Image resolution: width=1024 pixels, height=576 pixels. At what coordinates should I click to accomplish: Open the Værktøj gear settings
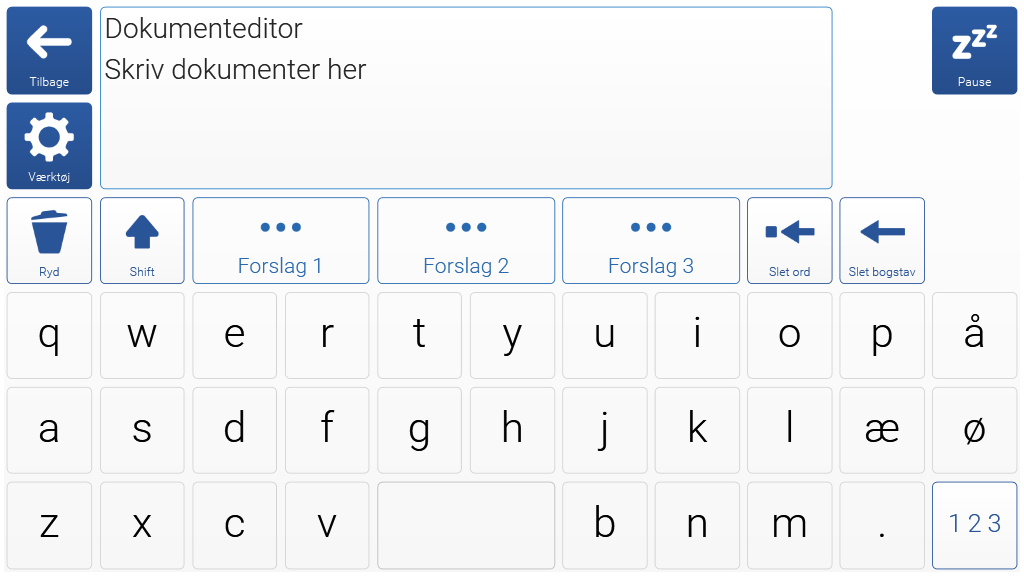(49, 146)
